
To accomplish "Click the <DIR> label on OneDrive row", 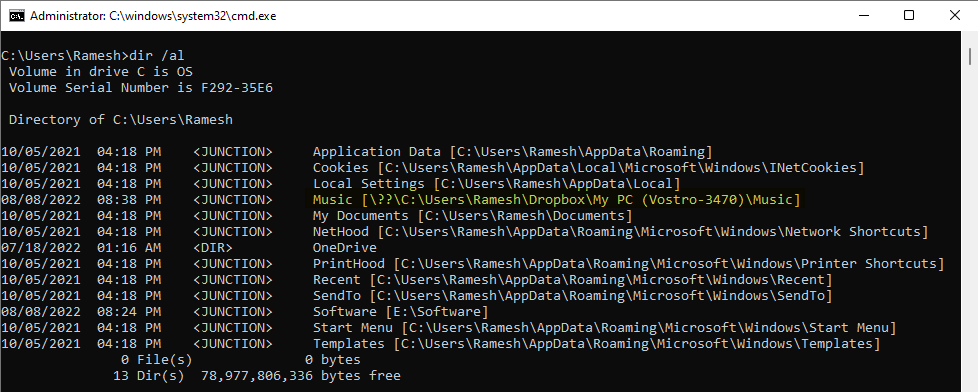I will [x=213, y=248].
